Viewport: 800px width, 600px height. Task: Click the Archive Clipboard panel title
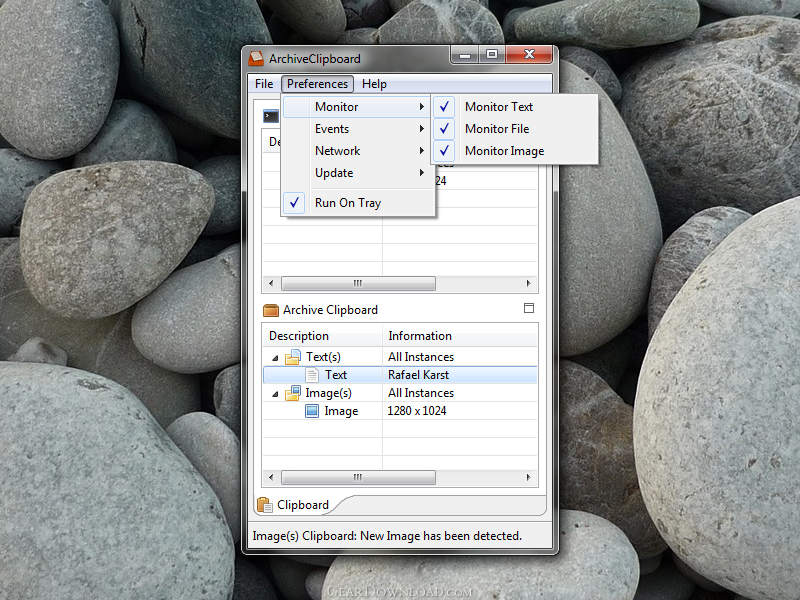pos(330,310)
